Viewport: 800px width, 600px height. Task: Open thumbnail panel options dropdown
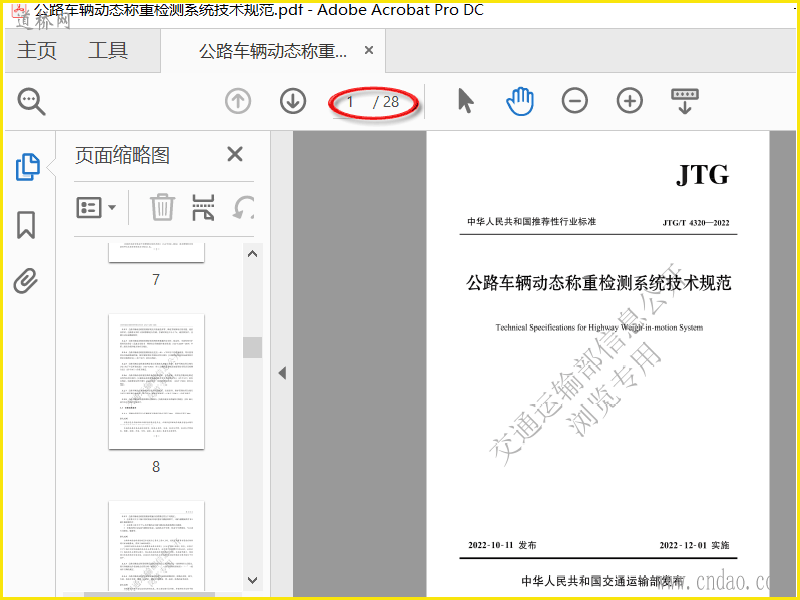96,208
